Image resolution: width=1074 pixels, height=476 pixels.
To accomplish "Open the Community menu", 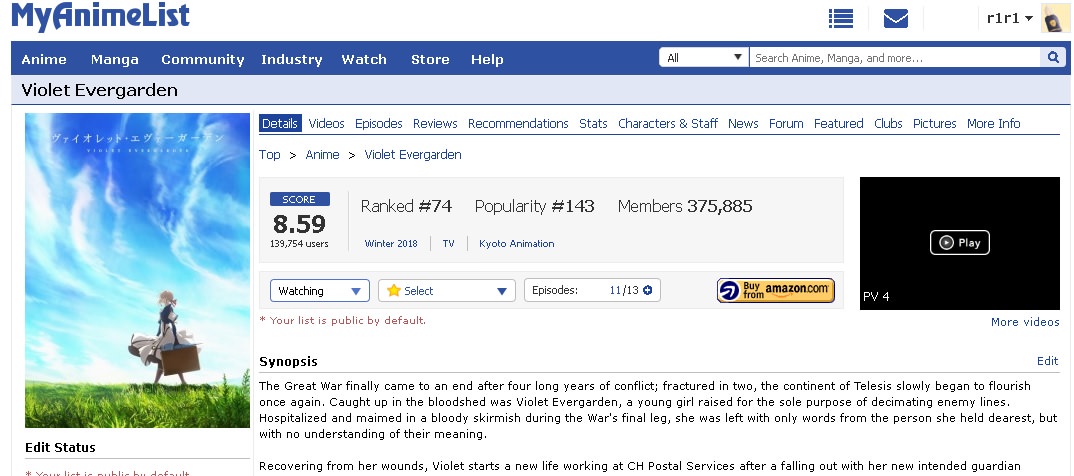I will point(203,60).
